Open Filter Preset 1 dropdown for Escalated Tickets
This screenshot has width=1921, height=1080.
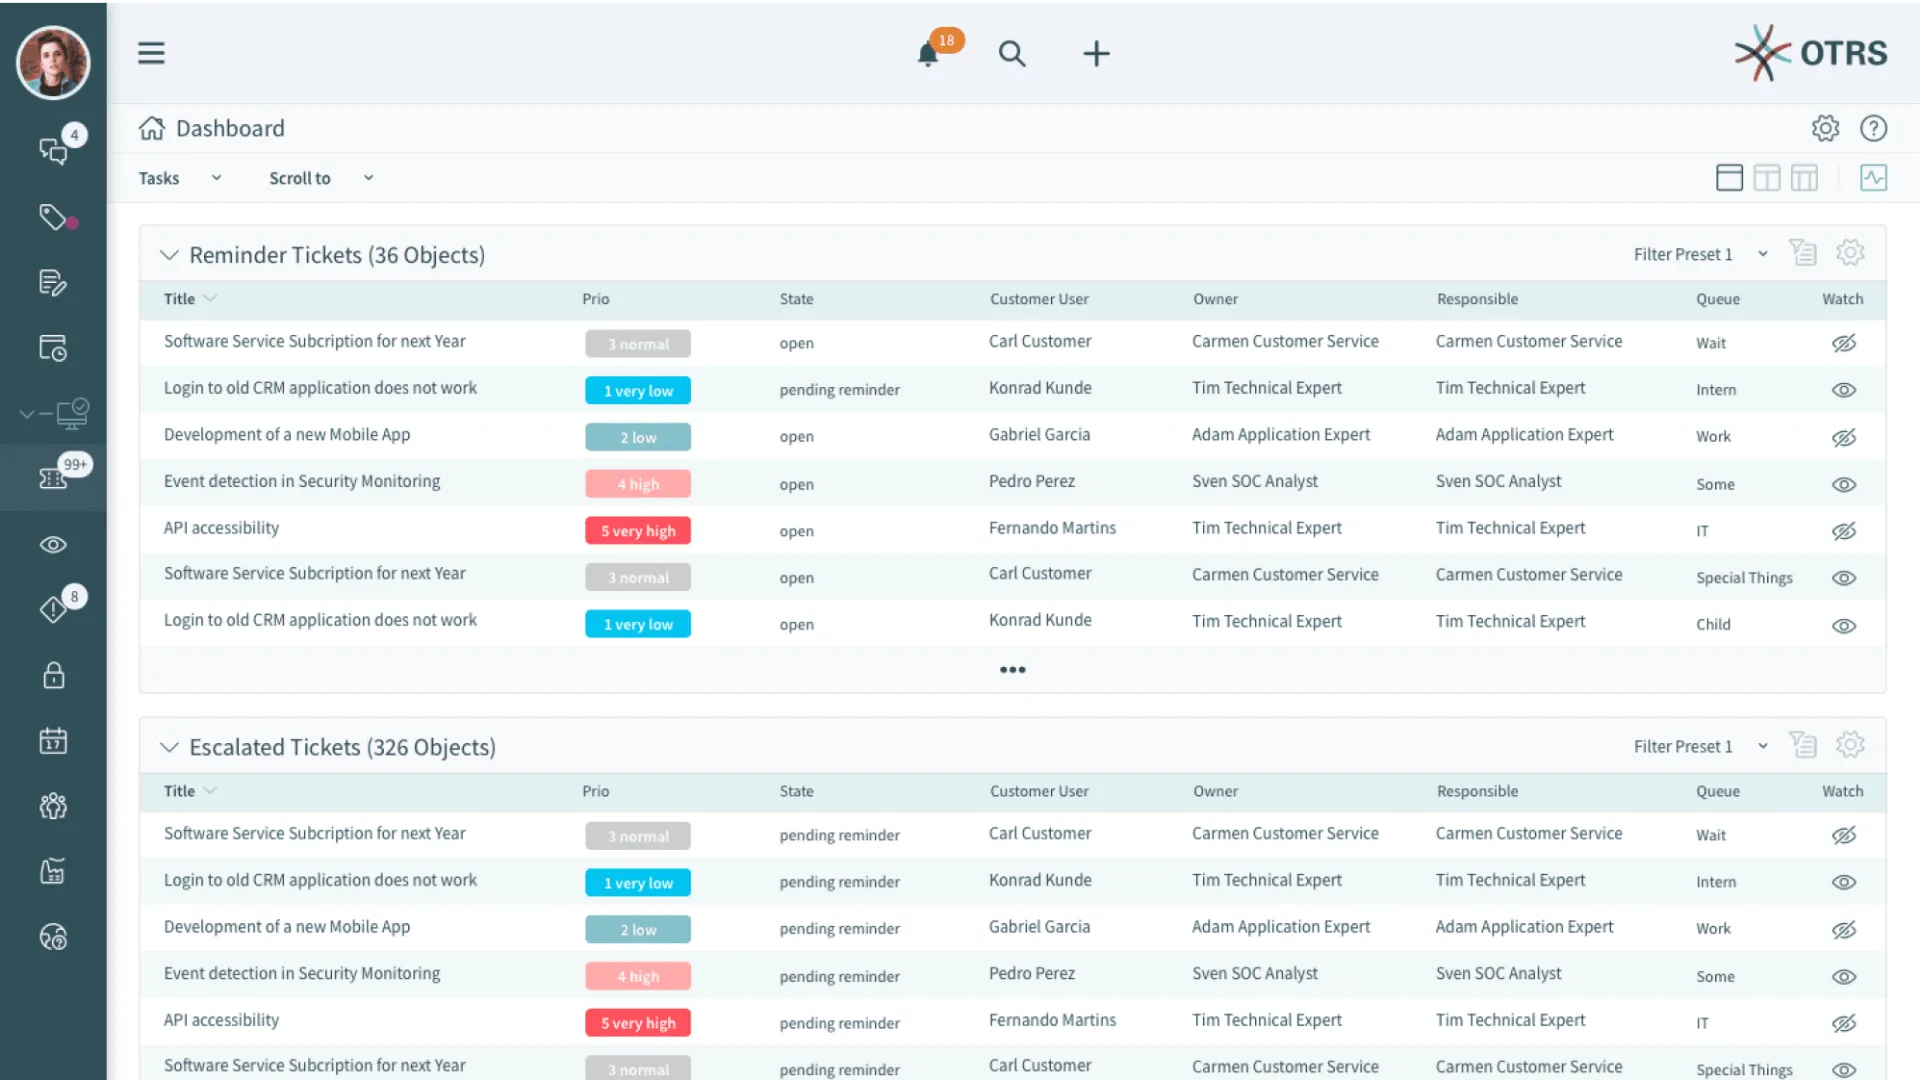pos(1700,746)
